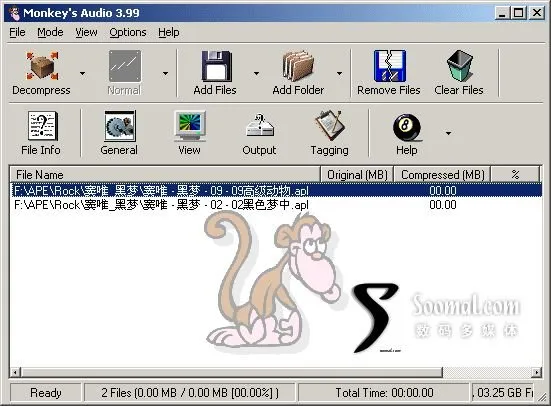Click the 03.25 GB free space status

coord(503,393)
